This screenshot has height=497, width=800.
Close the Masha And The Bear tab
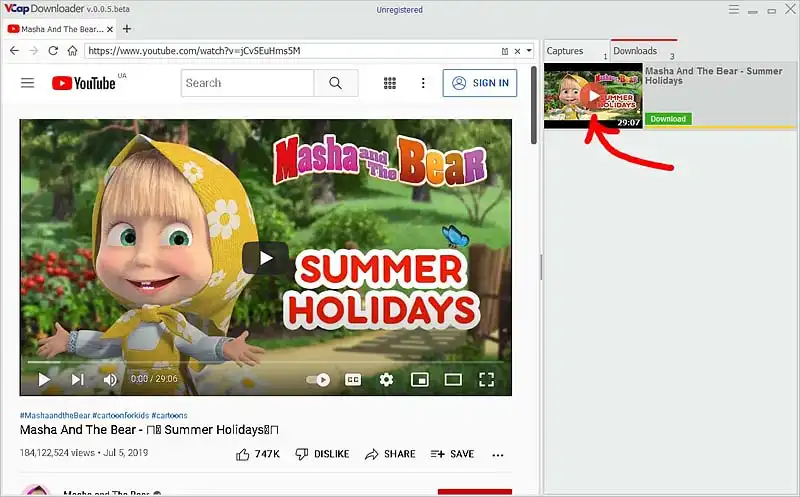pyautogui.click(x=110, y=30)
